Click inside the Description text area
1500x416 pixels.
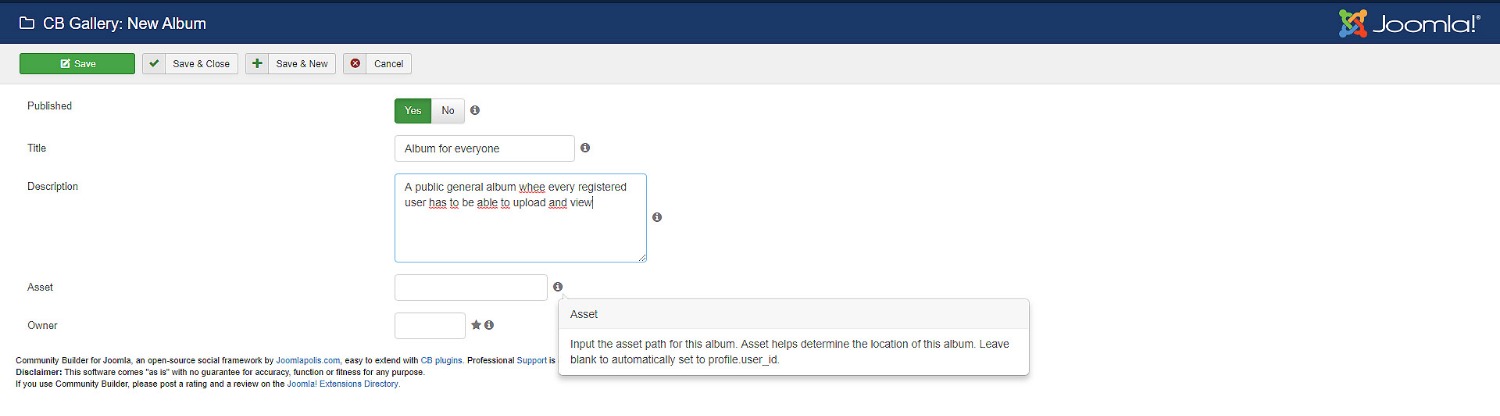[x=520, y=218]
